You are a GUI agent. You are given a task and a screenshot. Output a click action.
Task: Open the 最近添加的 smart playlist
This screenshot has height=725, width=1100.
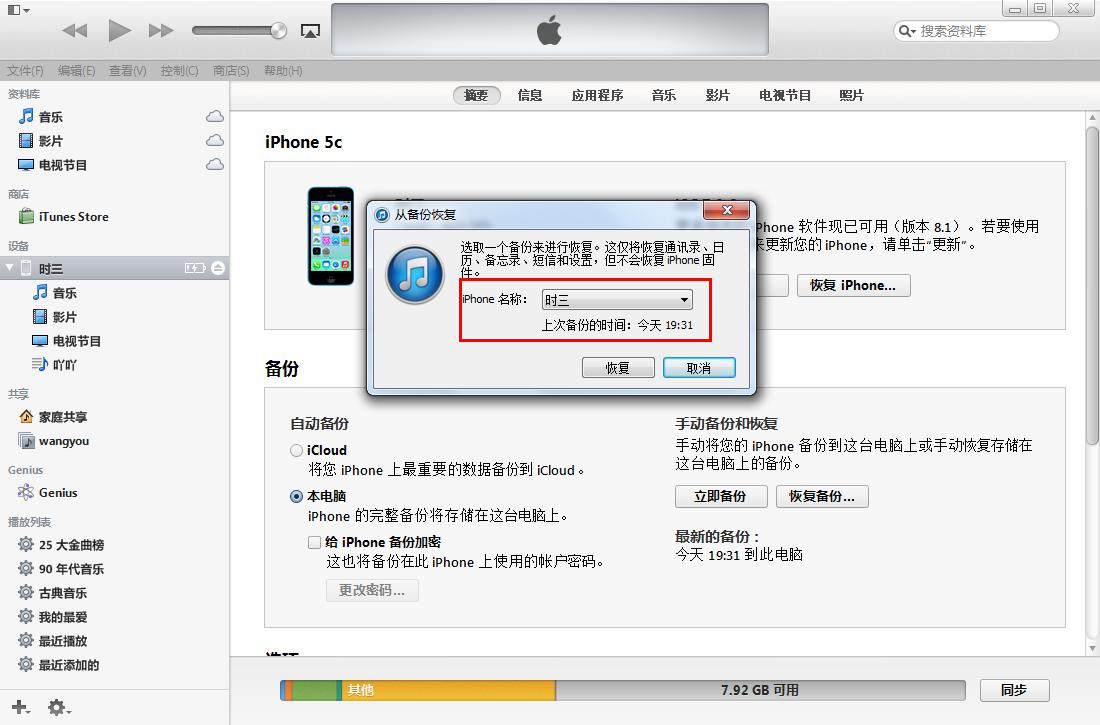pyautogui.click(x=82, y=664)
